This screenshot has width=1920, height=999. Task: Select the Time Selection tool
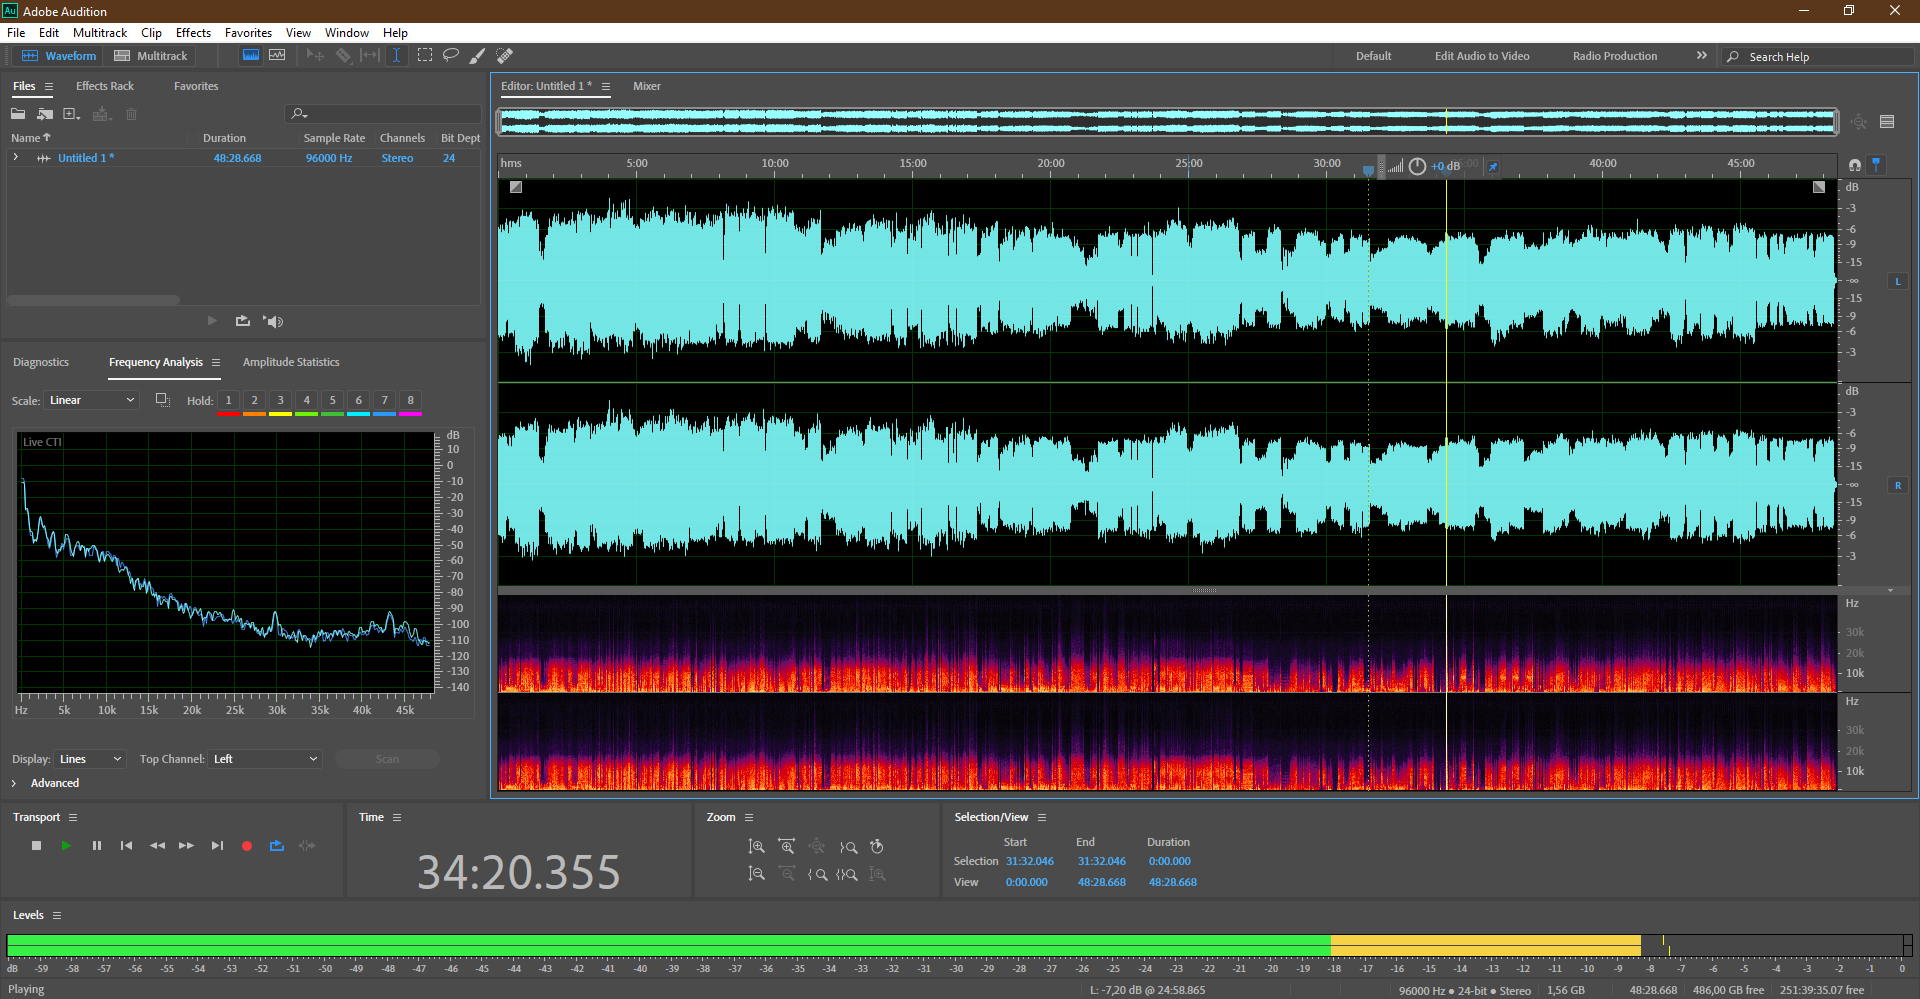click(x=396, y=56)
